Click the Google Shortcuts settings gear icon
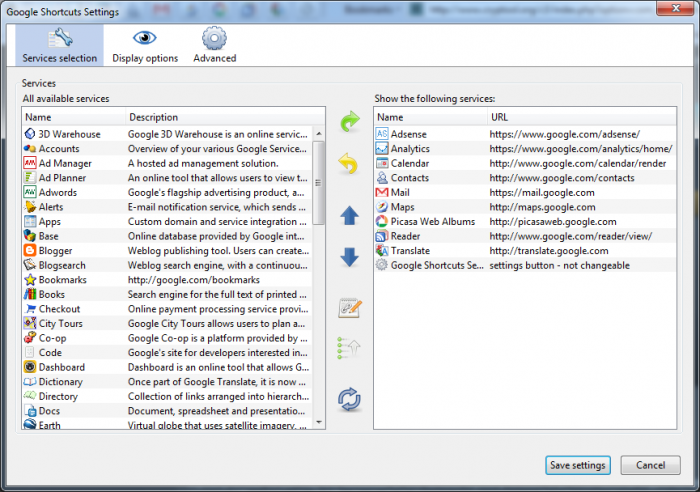The height and width of the screenshot is (492, 700). 382,265
